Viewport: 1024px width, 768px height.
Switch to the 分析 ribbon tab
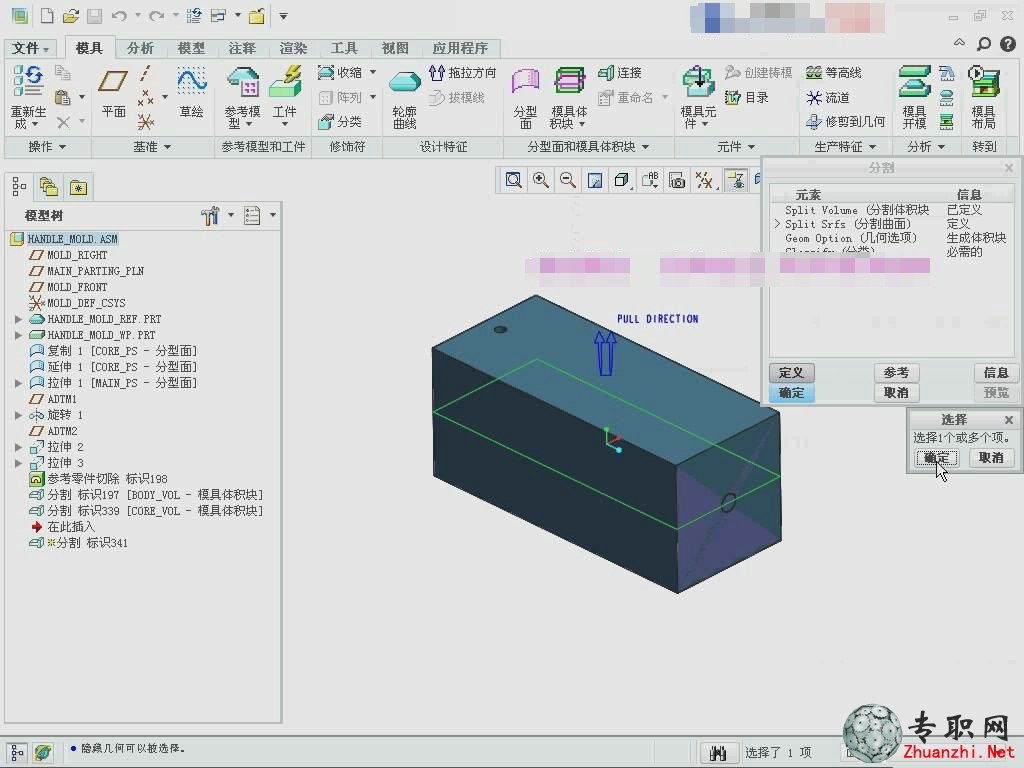coord(140,48)
